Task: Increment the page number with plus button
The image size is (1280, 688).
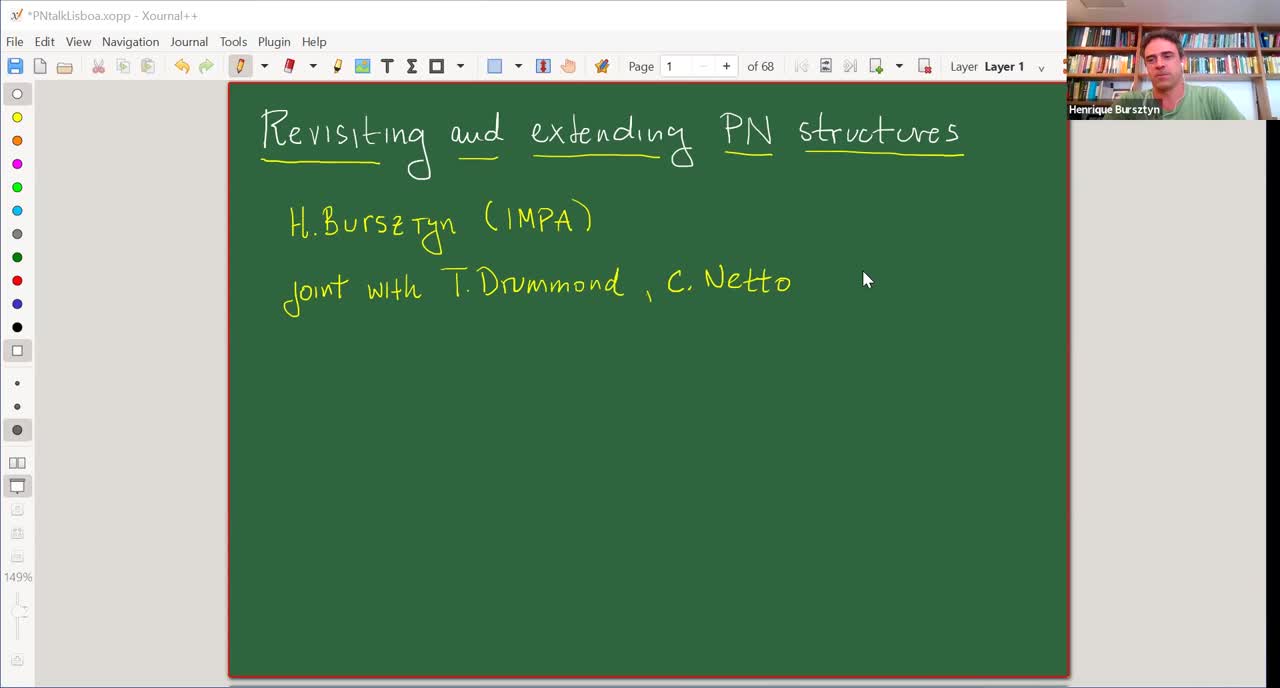Action: (x=727, y=65)
